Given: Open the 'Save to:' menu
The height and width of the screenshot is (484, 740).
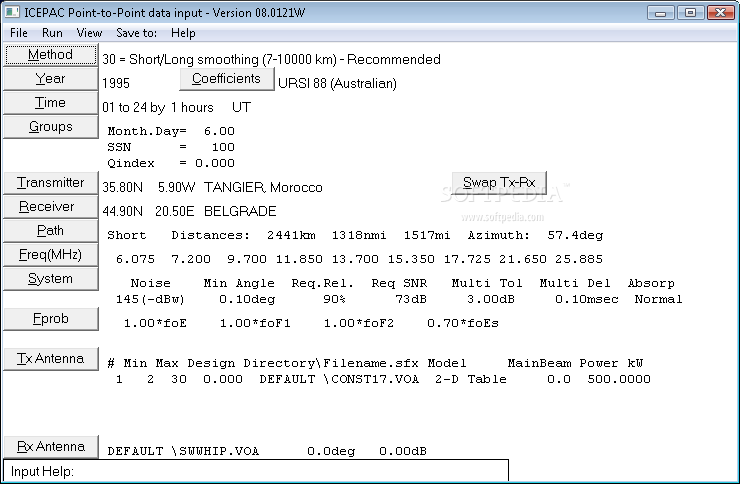Looking at the screenshot, I should click(x=136, y=33).
